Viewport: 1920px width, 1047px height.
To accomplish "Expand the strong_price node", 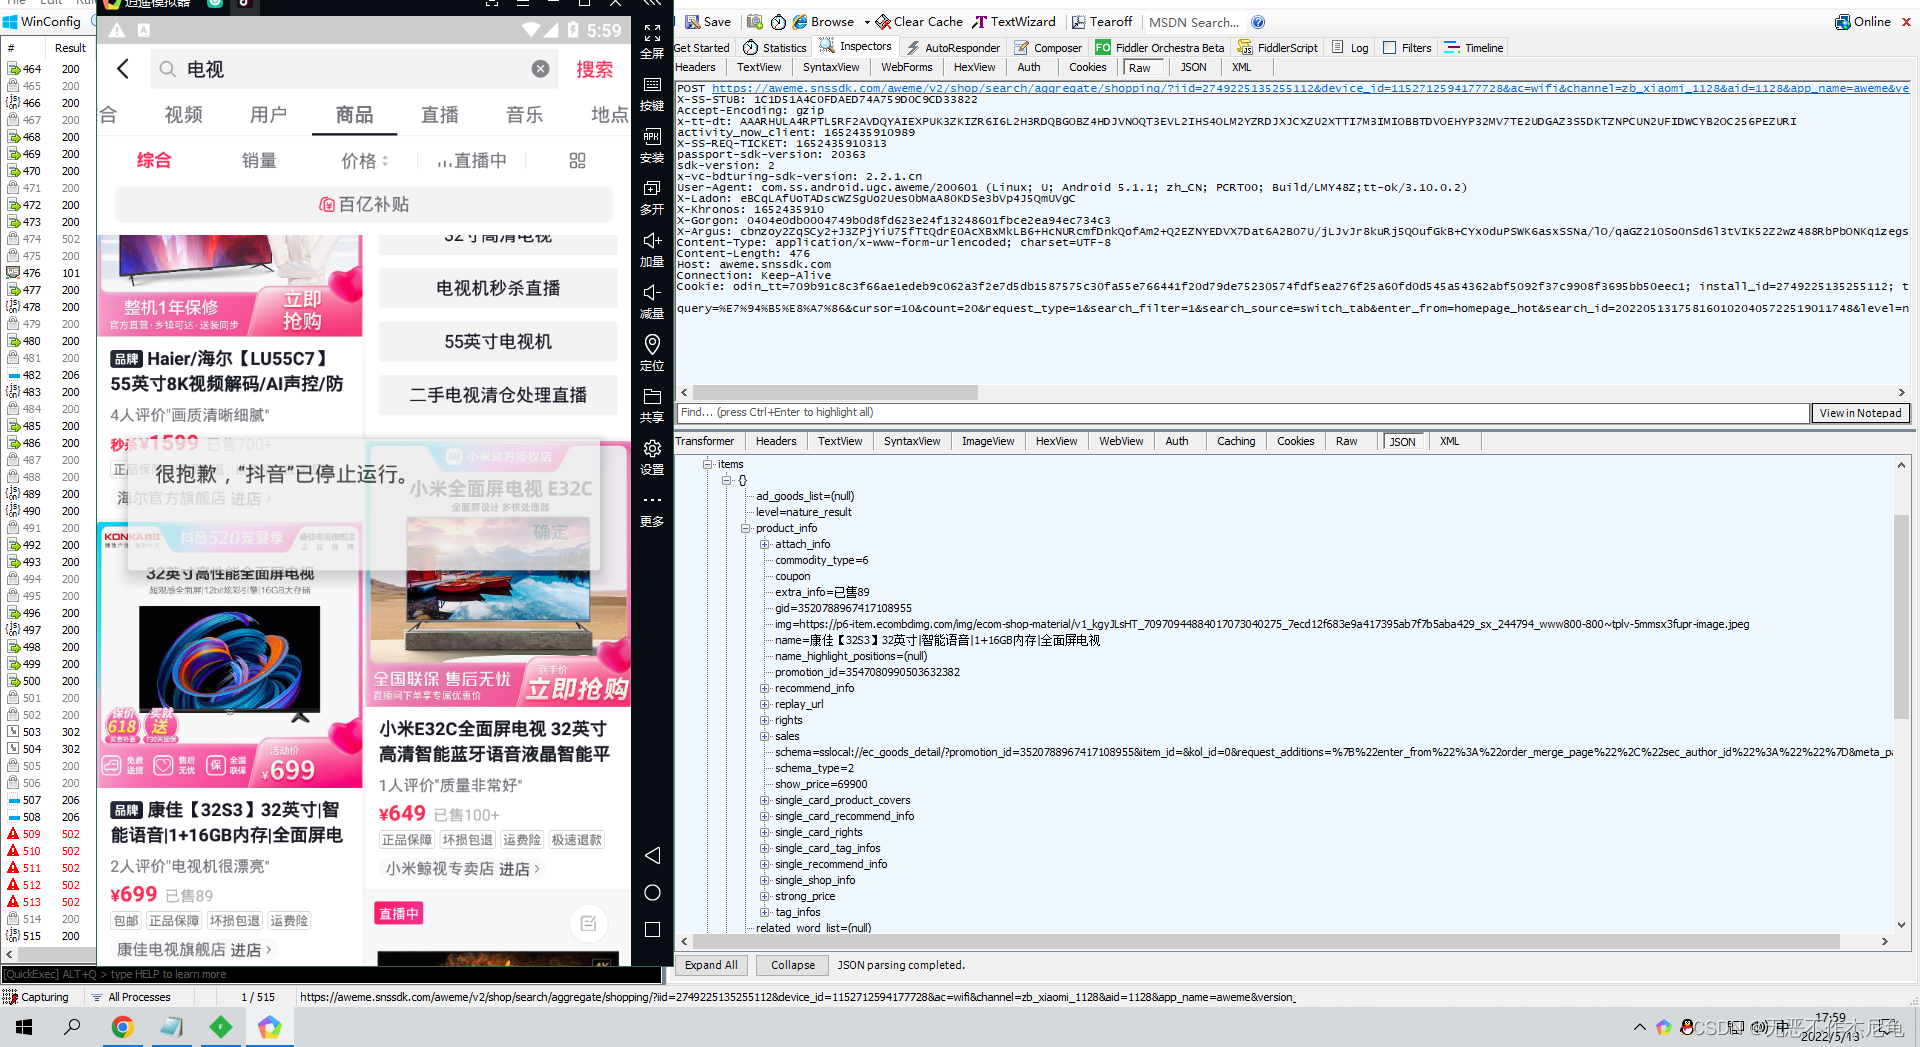I will 764,896.
